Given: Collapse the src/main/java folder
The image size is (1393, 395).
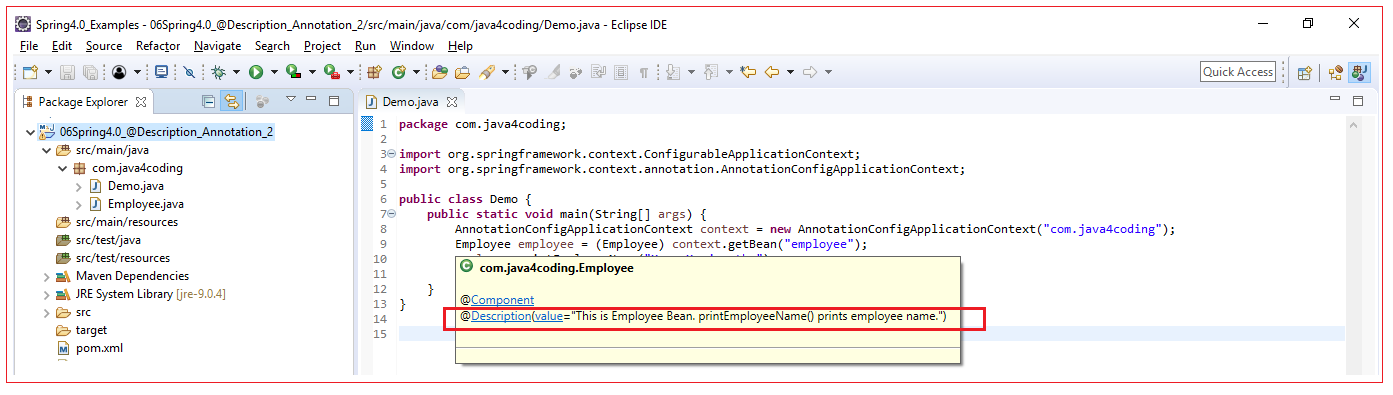Looking at the screenshot, I should click(46, 150).
